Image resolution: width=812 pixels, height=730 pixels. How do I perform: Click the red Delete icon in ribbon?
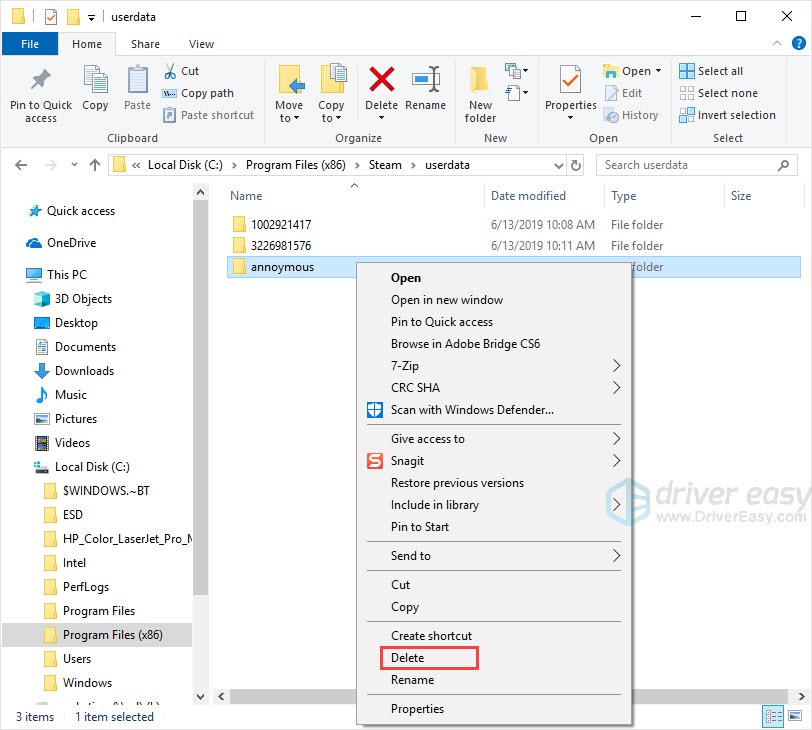click(381, 82)
